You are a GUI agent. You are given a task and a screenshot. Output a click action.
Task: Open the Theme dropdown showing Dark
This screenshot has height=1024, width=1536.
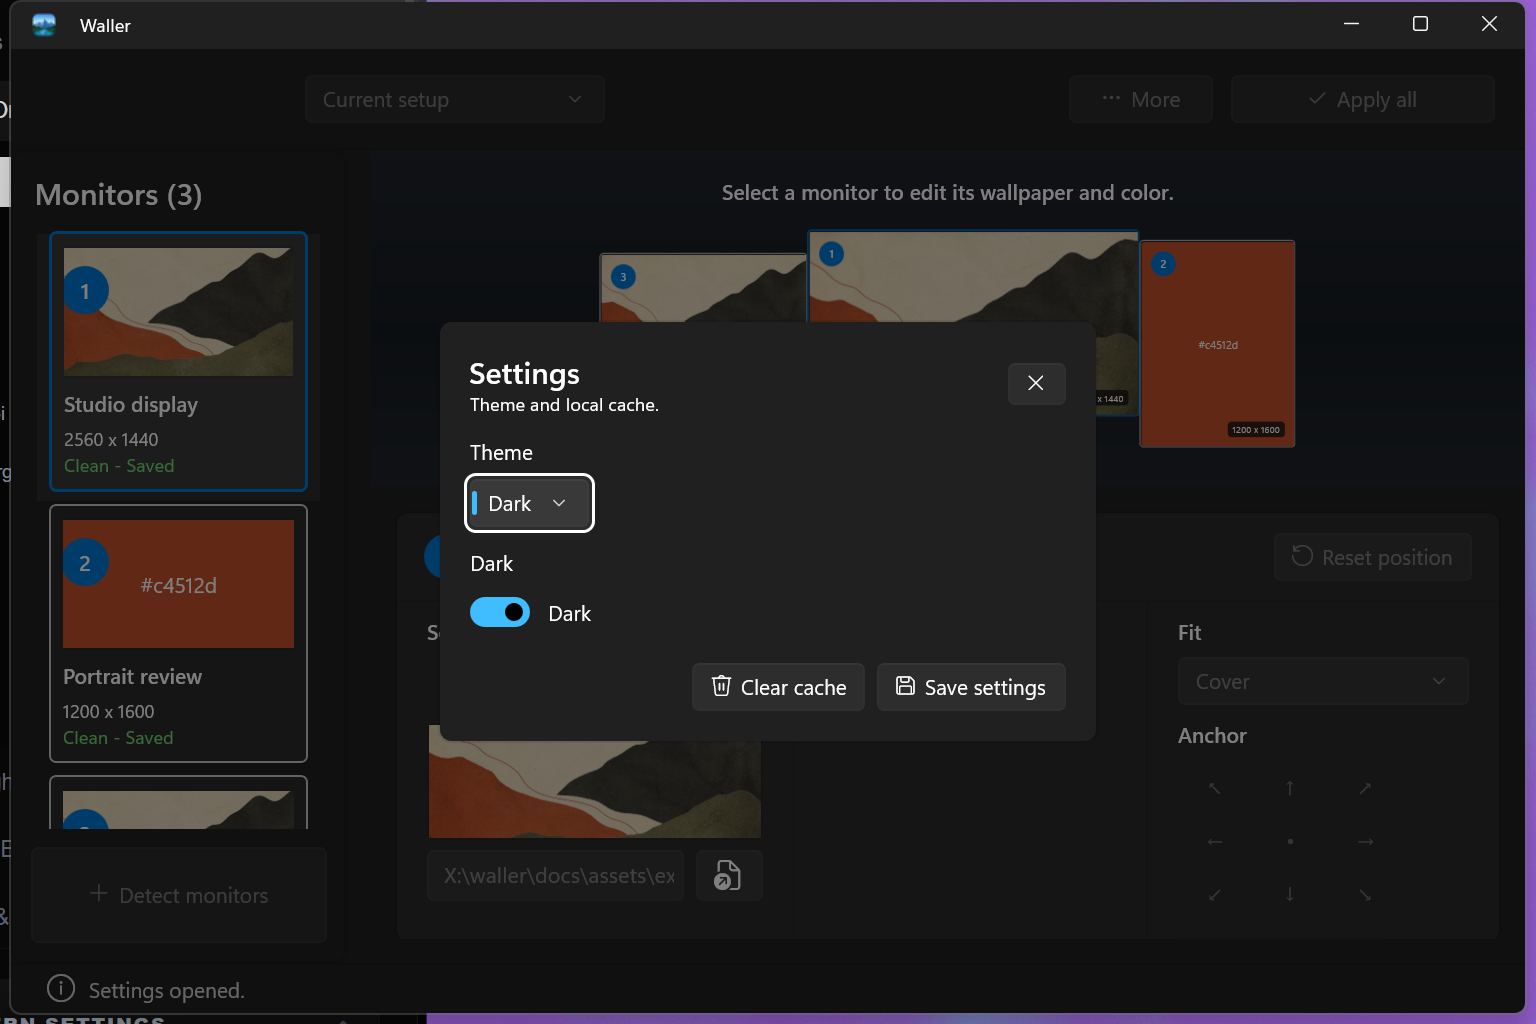coord(530,503)
